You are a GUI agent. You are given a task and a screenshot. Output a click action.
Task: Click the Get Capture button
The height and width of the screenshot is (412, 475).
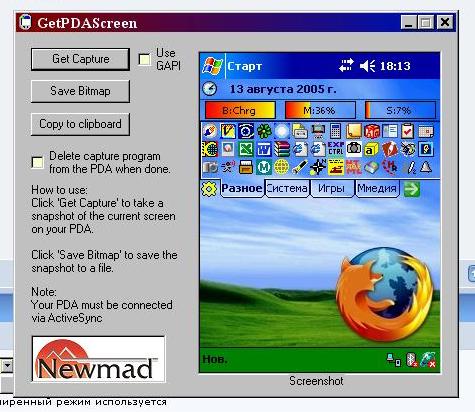click(80, 59)
